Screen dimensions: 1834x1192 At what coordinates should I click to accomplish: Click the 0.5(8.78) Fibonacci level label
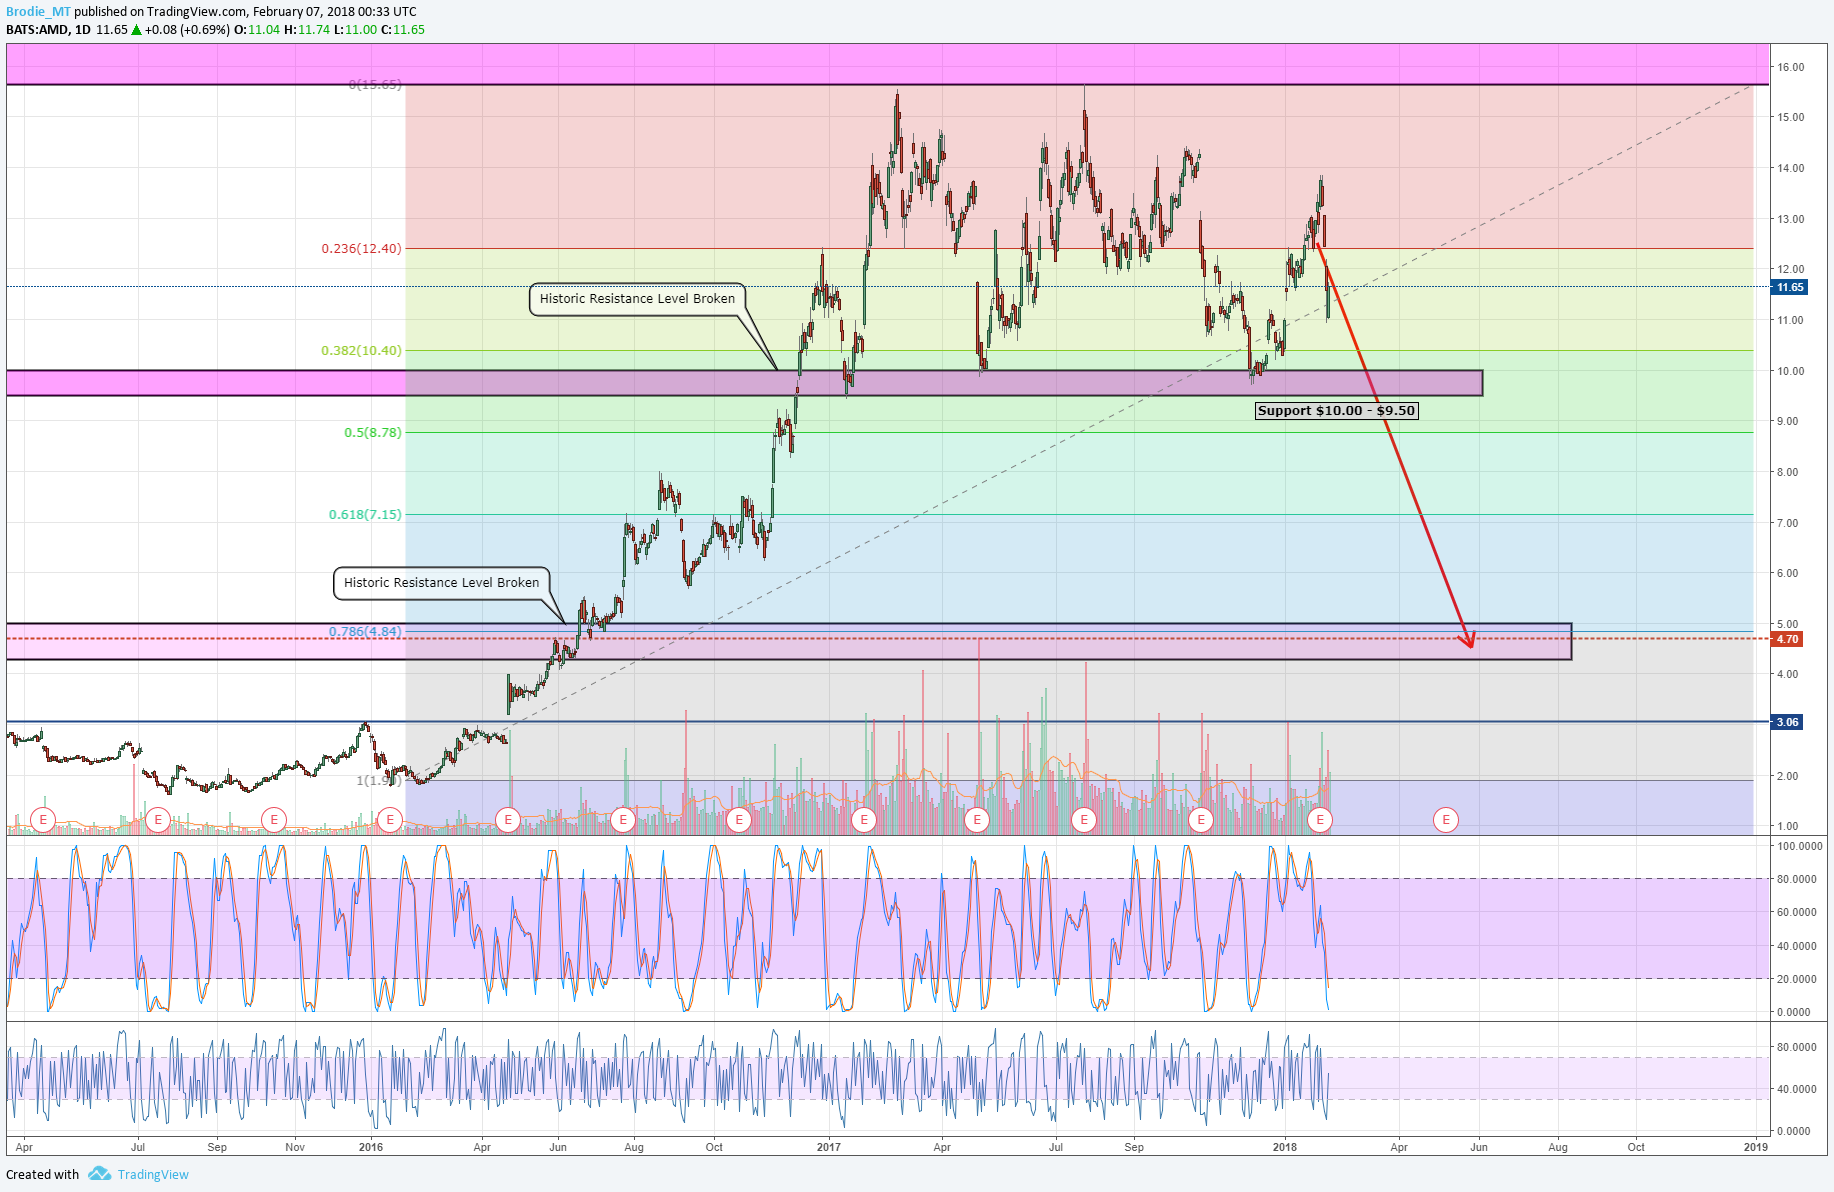coord(372,432)
